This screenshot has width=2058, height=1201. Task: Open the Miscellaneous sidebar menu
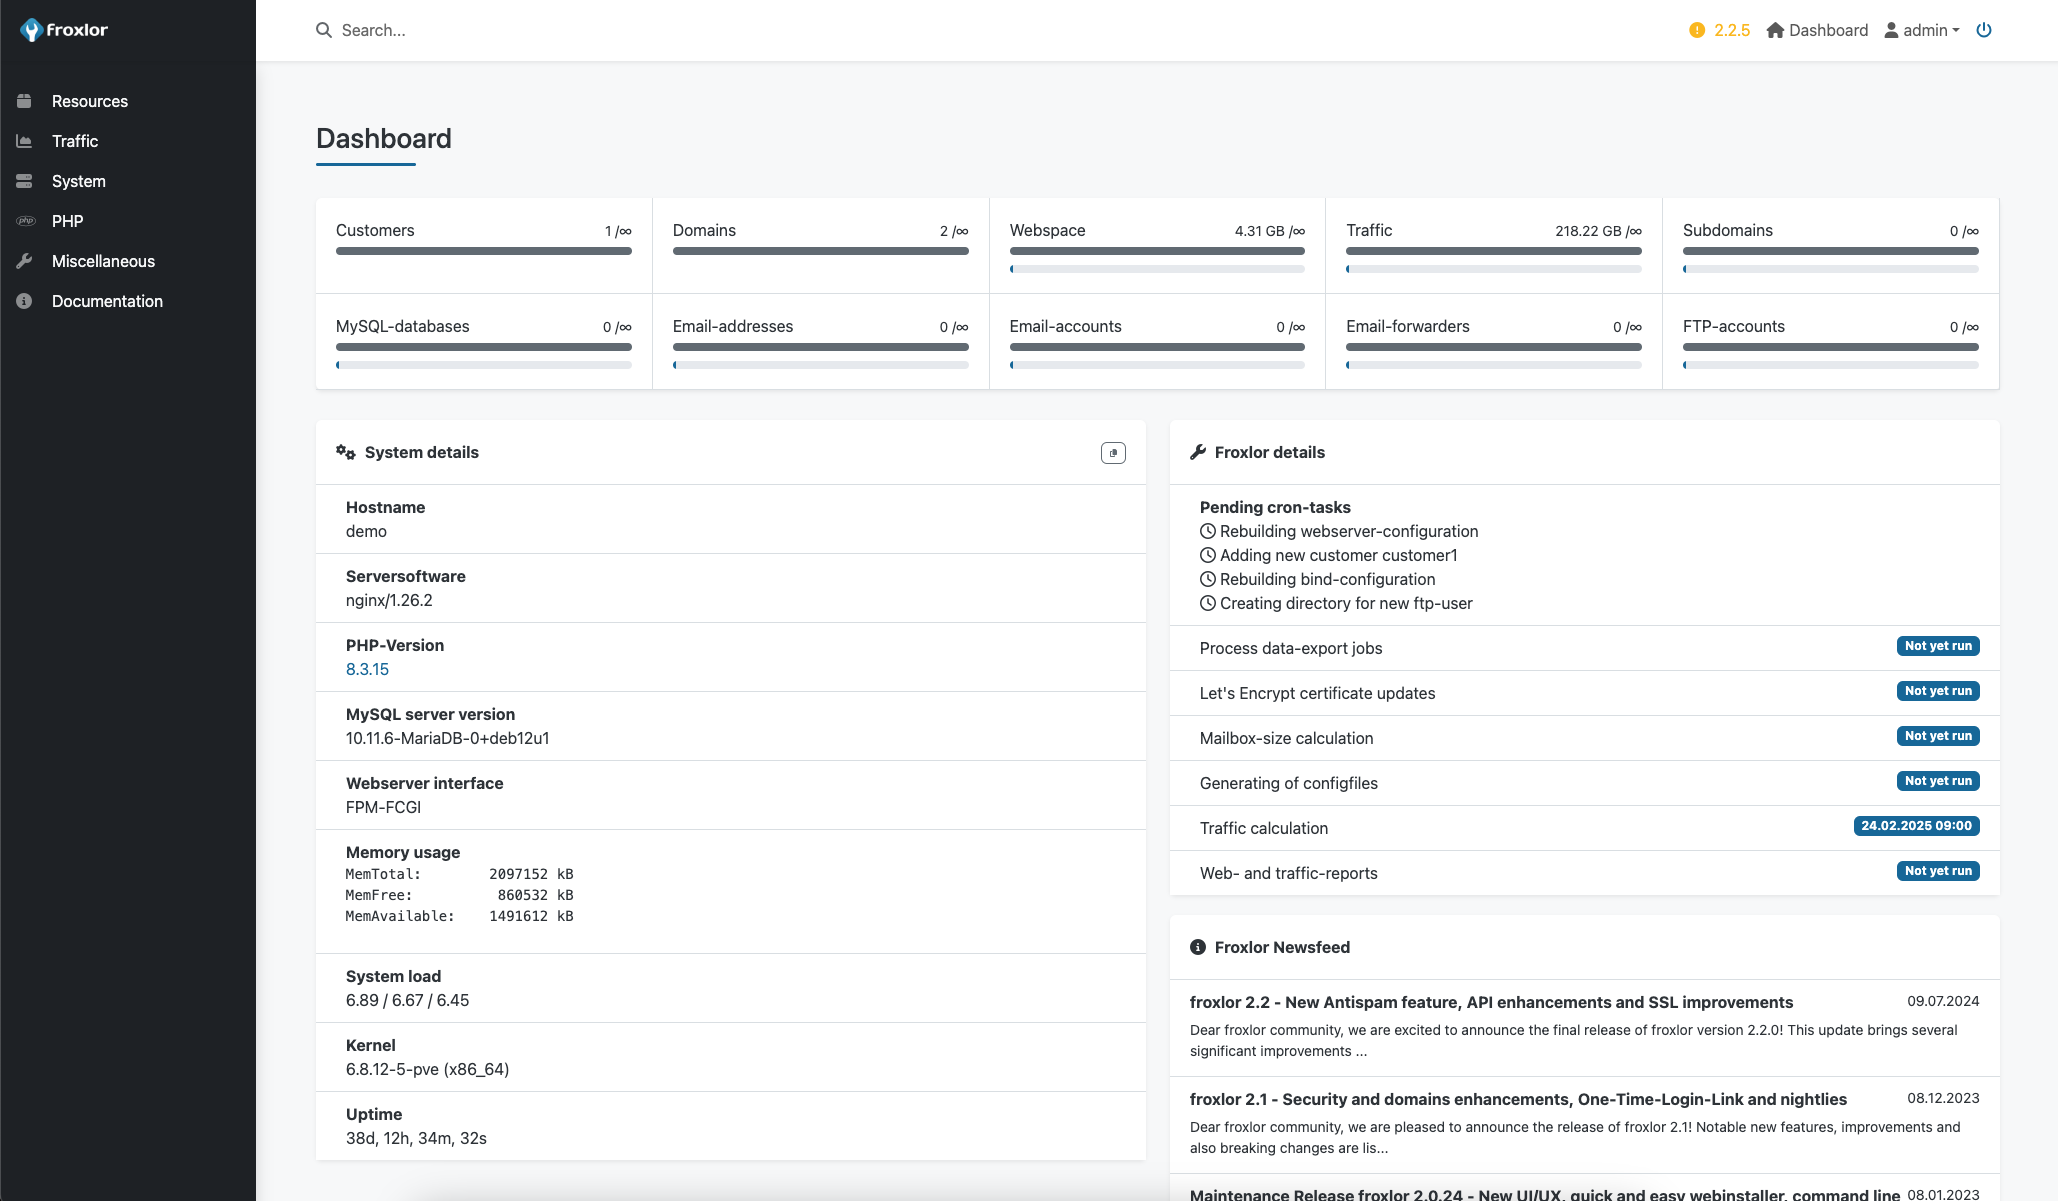[x=128, y=261]
